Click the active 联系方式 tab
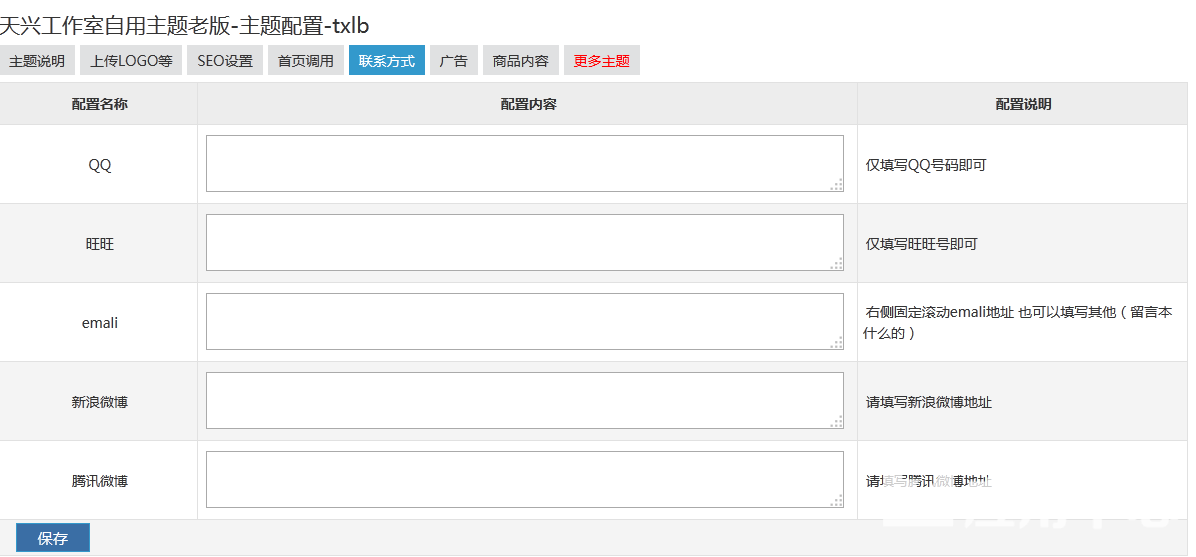1196x557 pixels. pos(387,61)
